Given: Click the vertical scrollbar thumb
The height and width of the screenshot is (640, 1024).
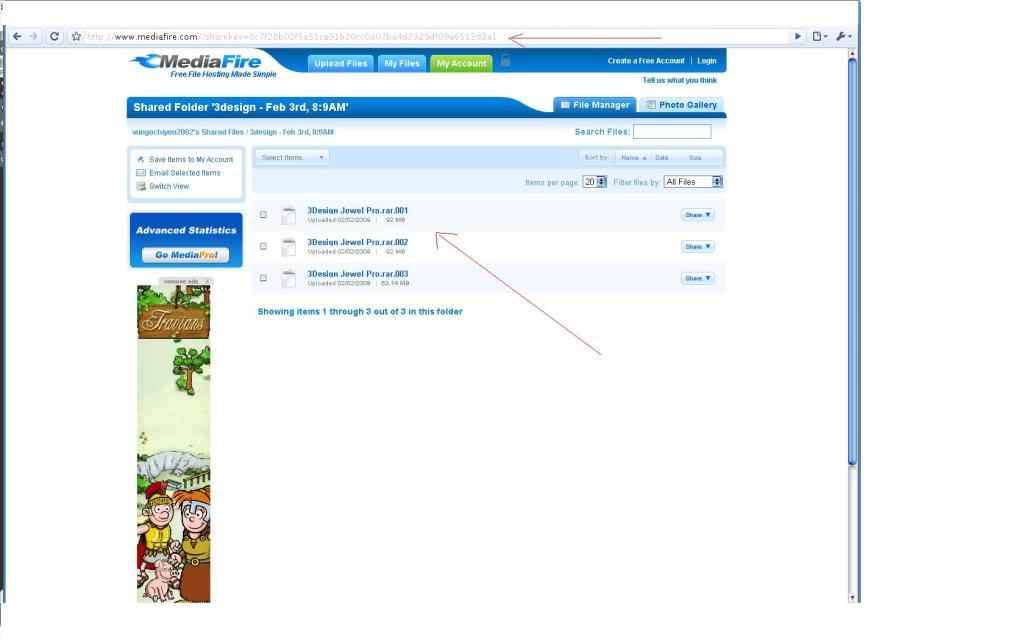Looking at the screenshot, I should tap(852, 262).
